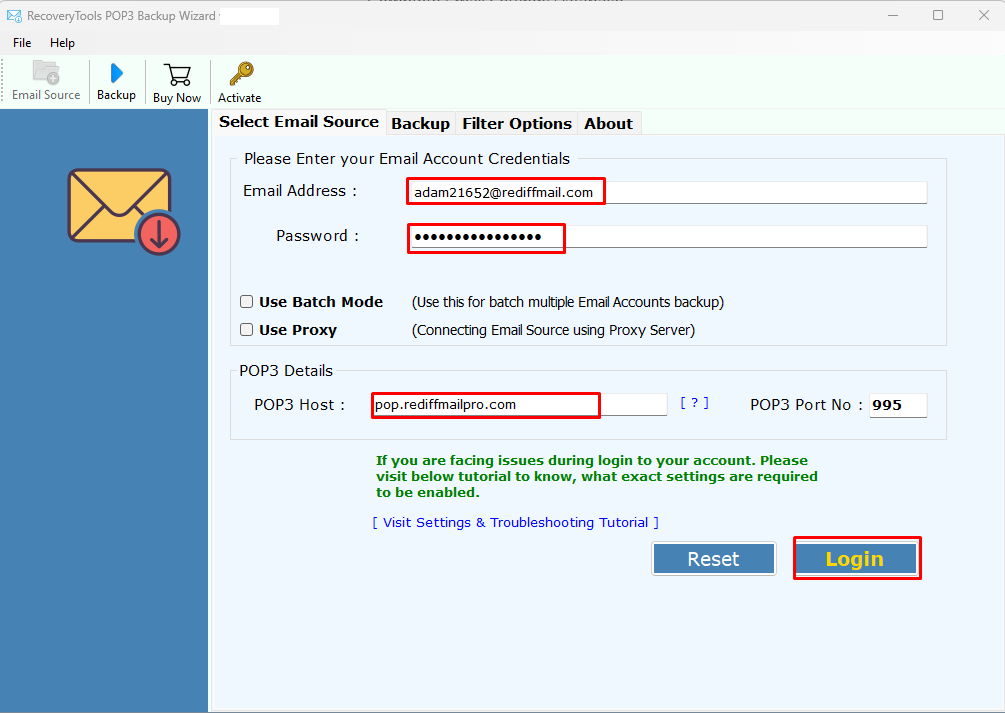The width and height of the screenshot is (1005, 713).
Task: Click the app icon in the title bar
Action: [14, 15]
